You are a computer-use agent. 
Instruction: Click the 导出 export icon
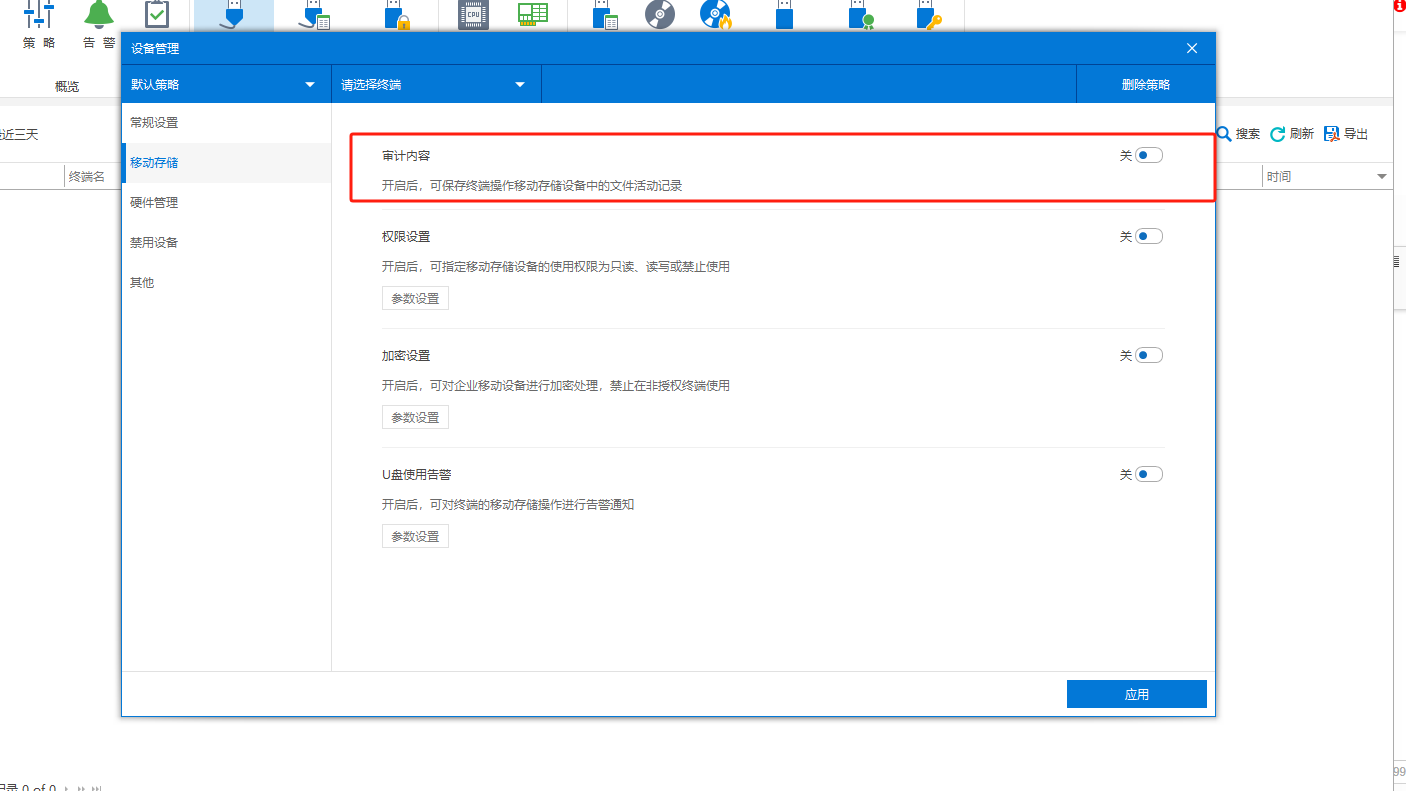coord(1331,134)
